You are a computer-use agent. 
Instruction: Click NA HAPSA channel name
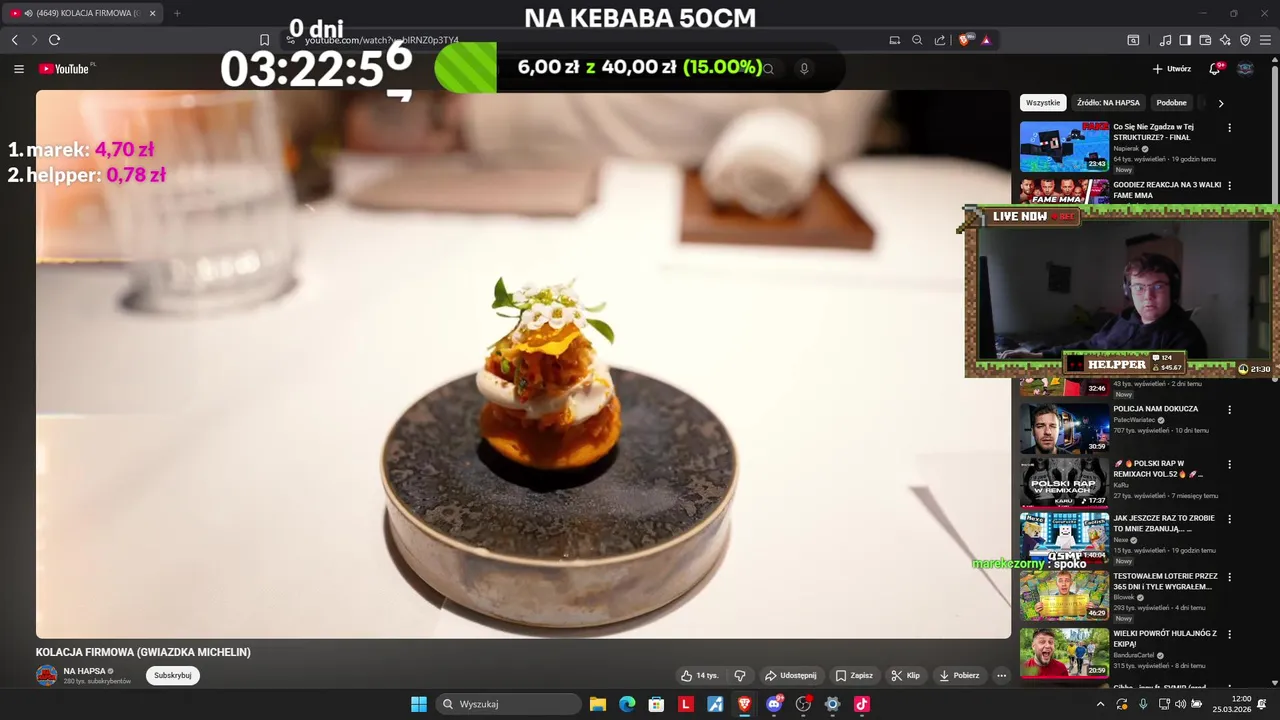click(x=84, y=671)
